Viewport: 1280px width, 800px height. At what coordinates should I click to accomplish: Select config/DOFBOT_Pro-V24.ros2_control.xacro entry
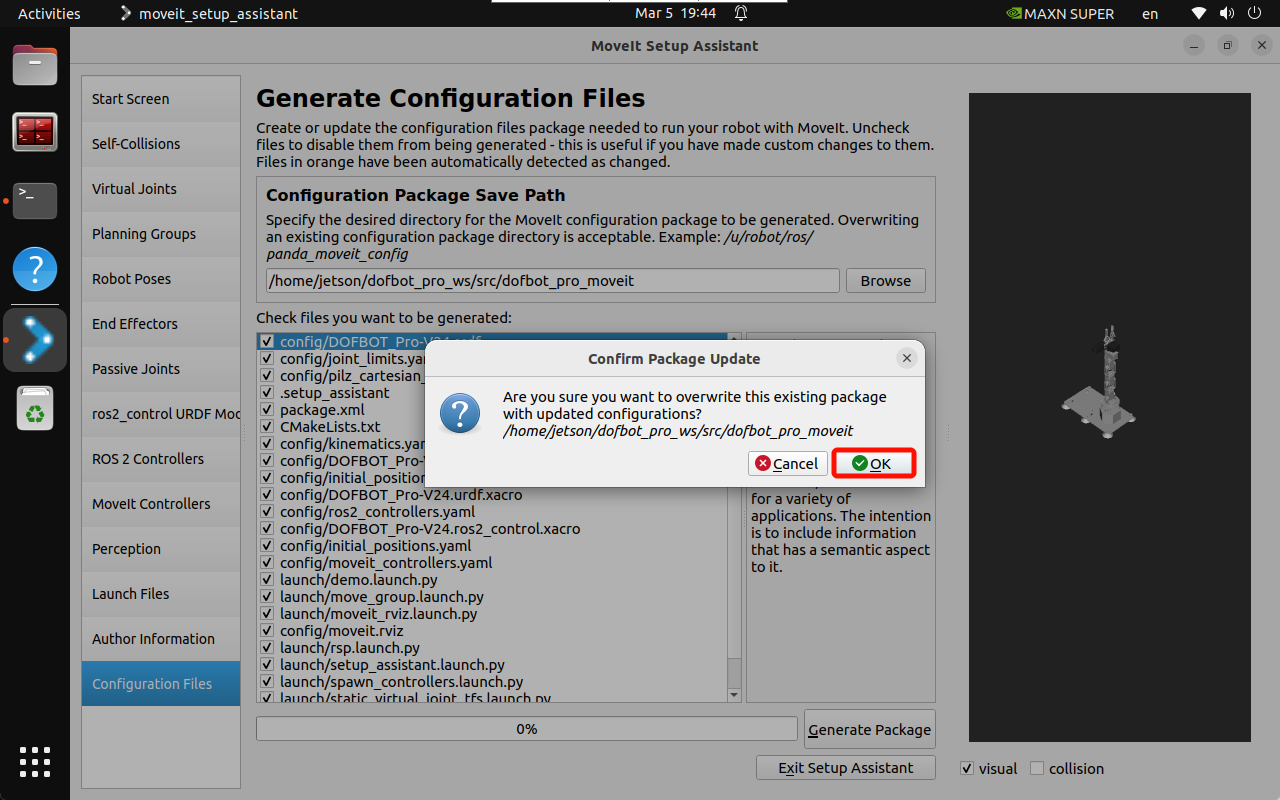430,528
